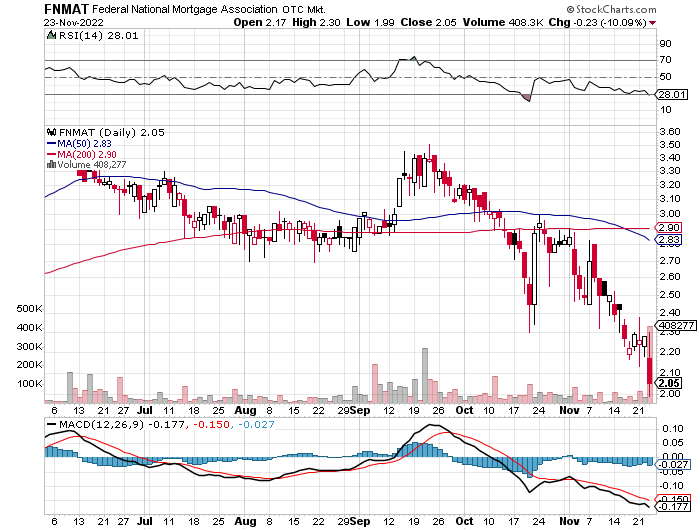Click the 'MA(50) 2.83' legend entry
Image resolution: width=700 pixels, height=530 pixels.
[x=84, y=144]
